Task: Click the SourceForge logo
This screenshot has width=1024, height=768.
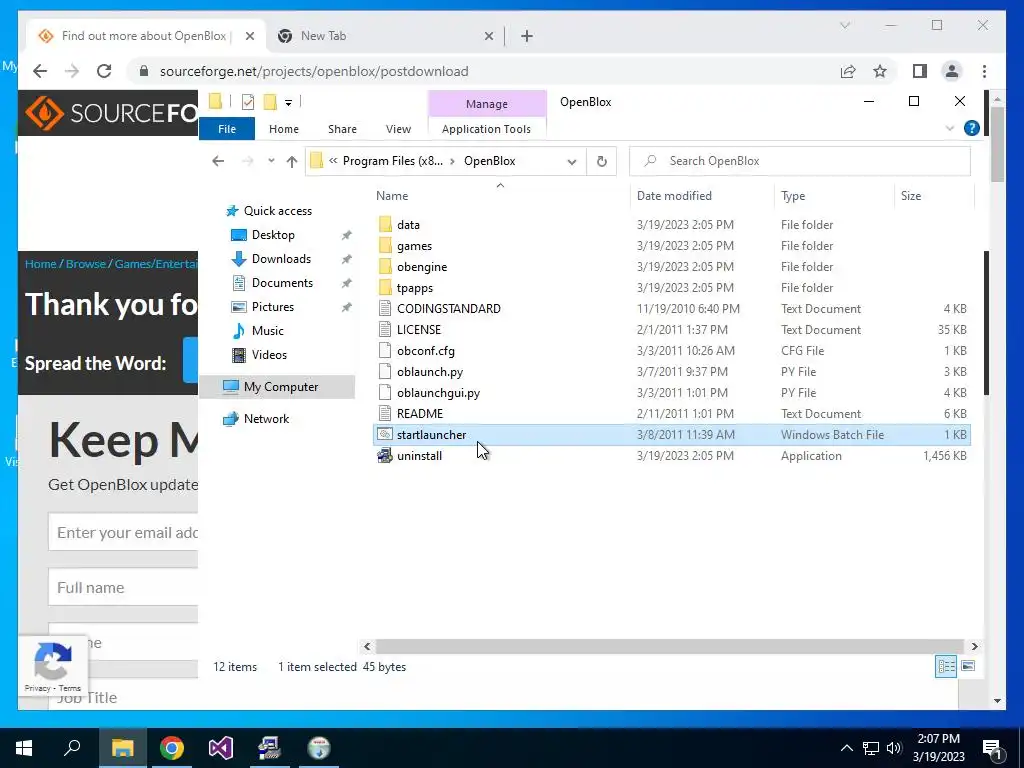Action: coord(111,113)
